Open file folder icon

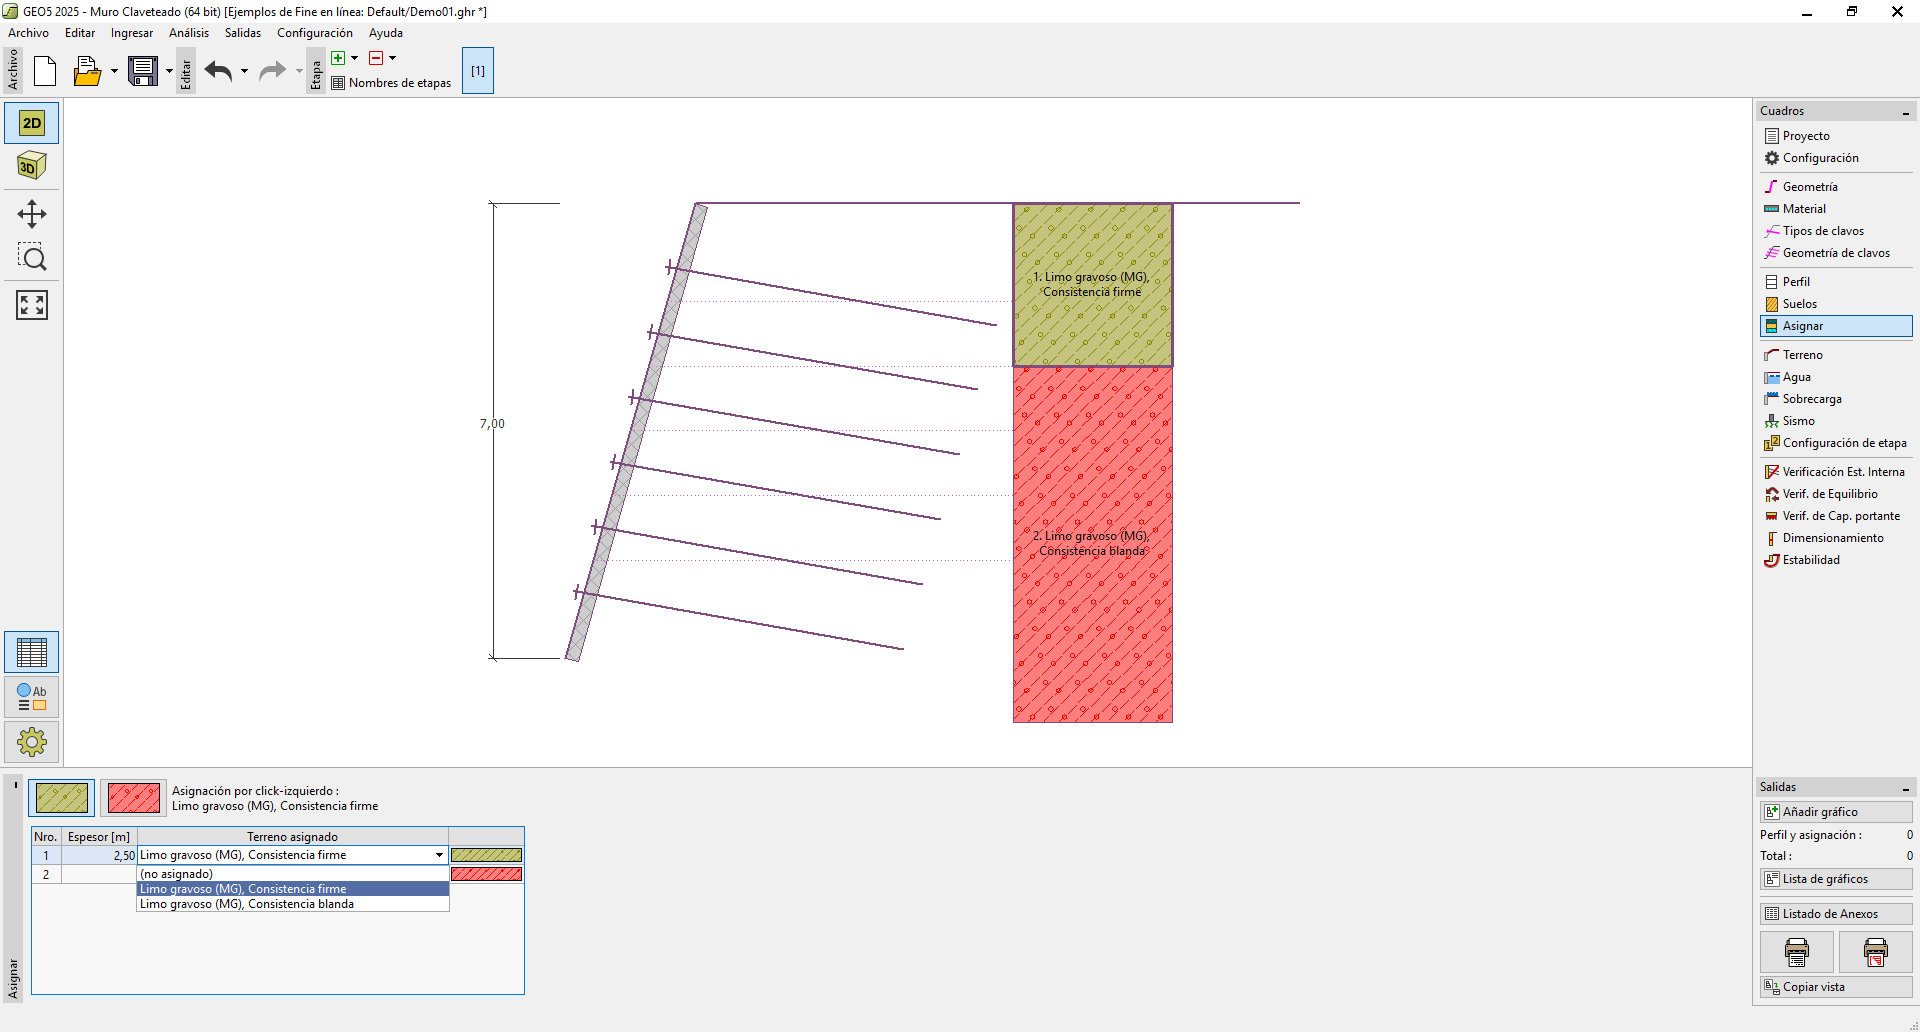pyautogui.click(x=87, y=71)
